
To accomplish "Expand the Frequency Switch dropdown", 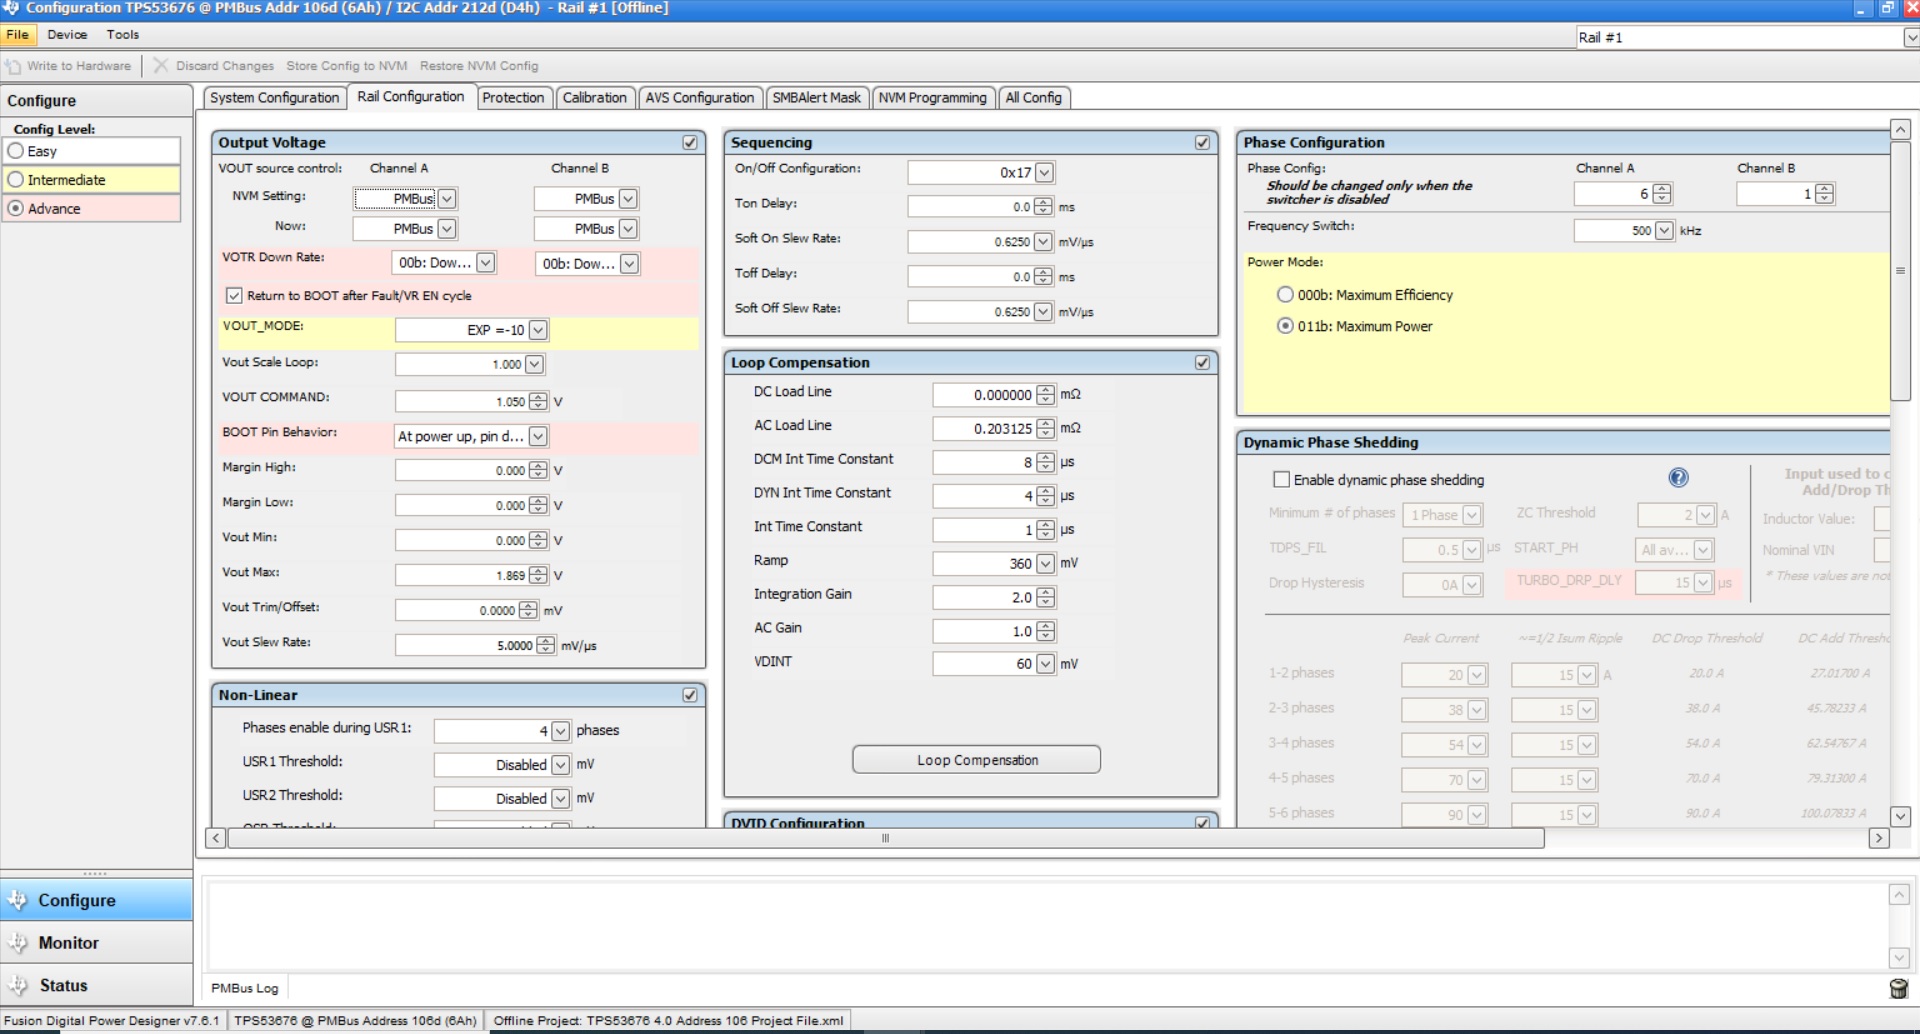I will click(1664, 230).
